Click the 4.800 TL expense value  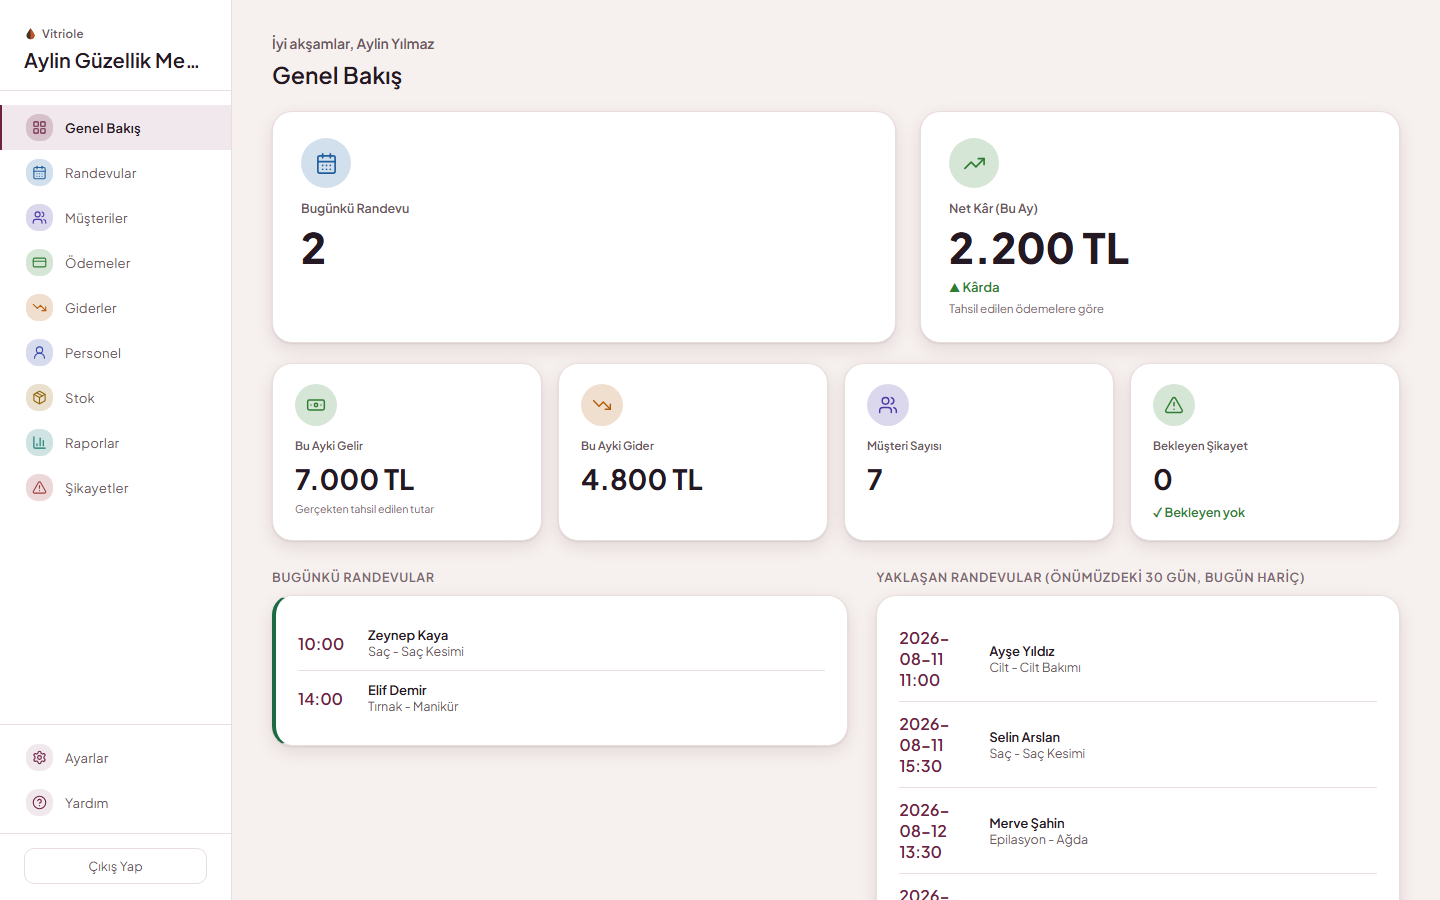pos(642,480)
